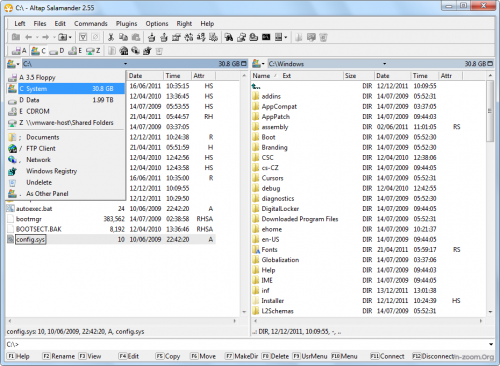Click the Windows Registry icon in the drive bar

point(147,51)
